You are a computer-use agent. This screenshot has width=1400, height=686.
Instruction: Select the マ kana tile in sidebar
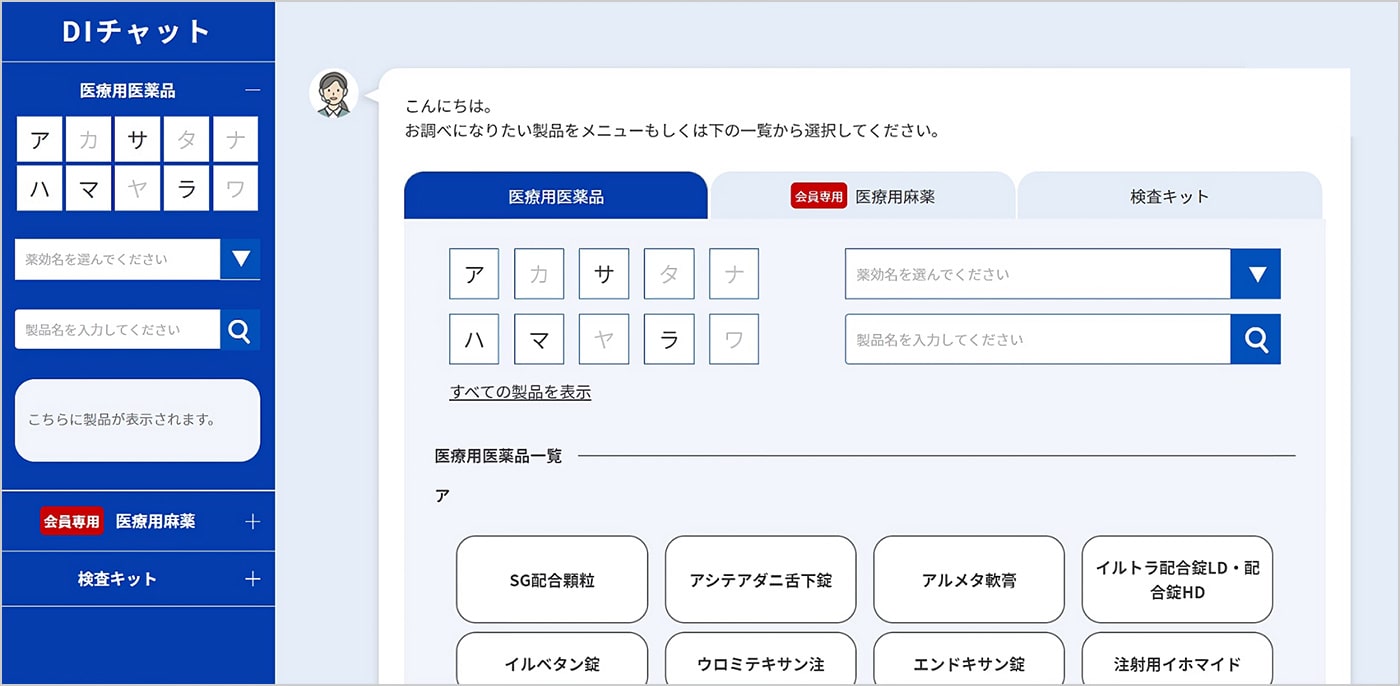pos(89,188)
